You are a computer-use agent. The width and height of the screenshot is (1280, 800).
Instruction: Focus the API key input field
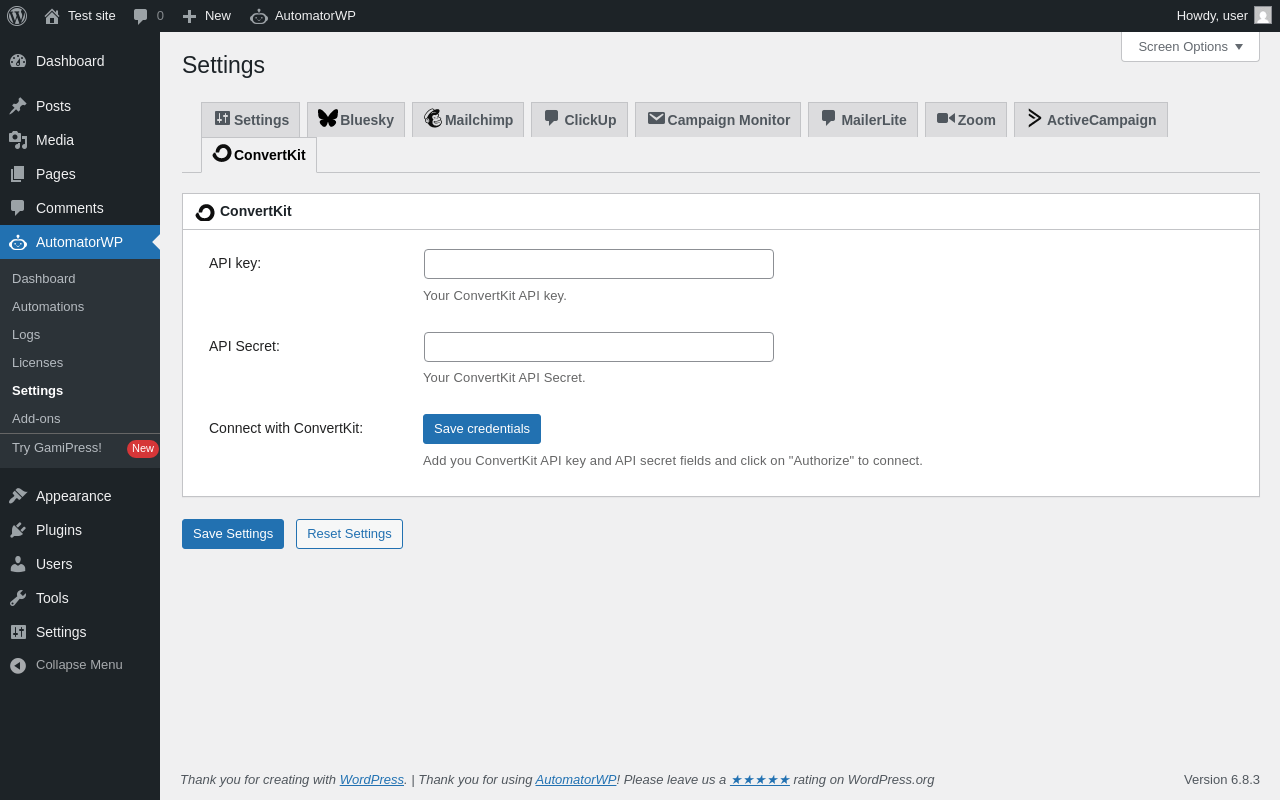[x=599, y=264]
